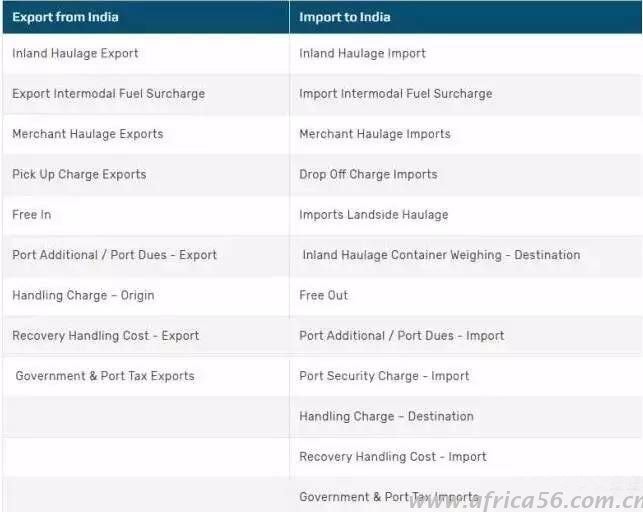Select 'Port Additional / Port Dues - Export'

pos(114,255)
